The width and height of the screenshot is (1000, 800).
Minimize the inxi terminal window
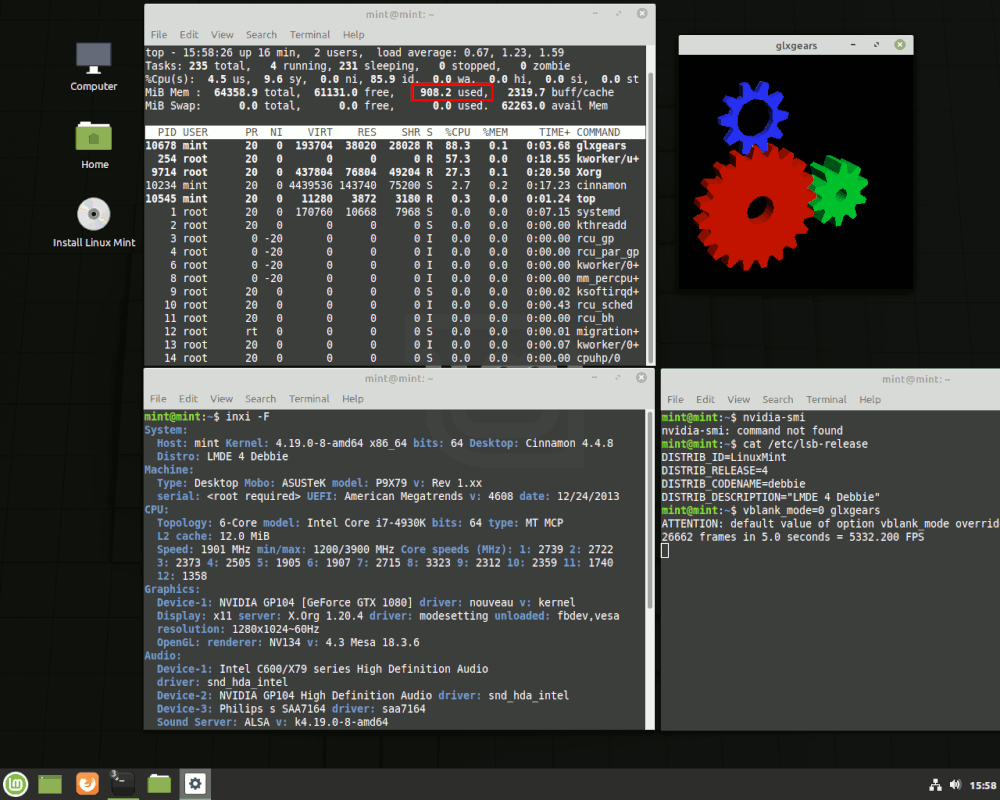(x=594, y=378)
